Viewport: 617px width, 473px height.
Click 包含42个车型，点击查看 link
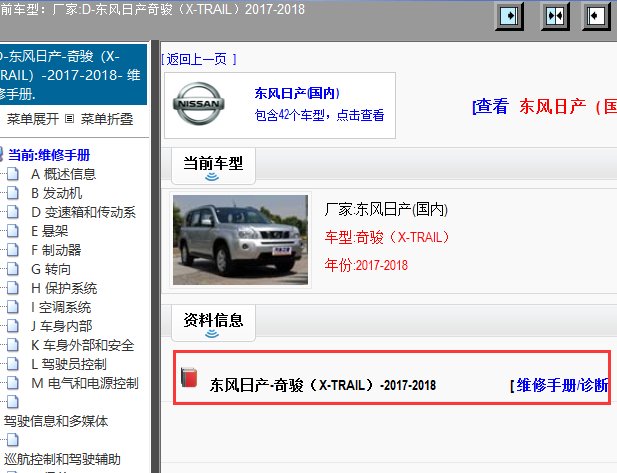click(x=319, y=115)
